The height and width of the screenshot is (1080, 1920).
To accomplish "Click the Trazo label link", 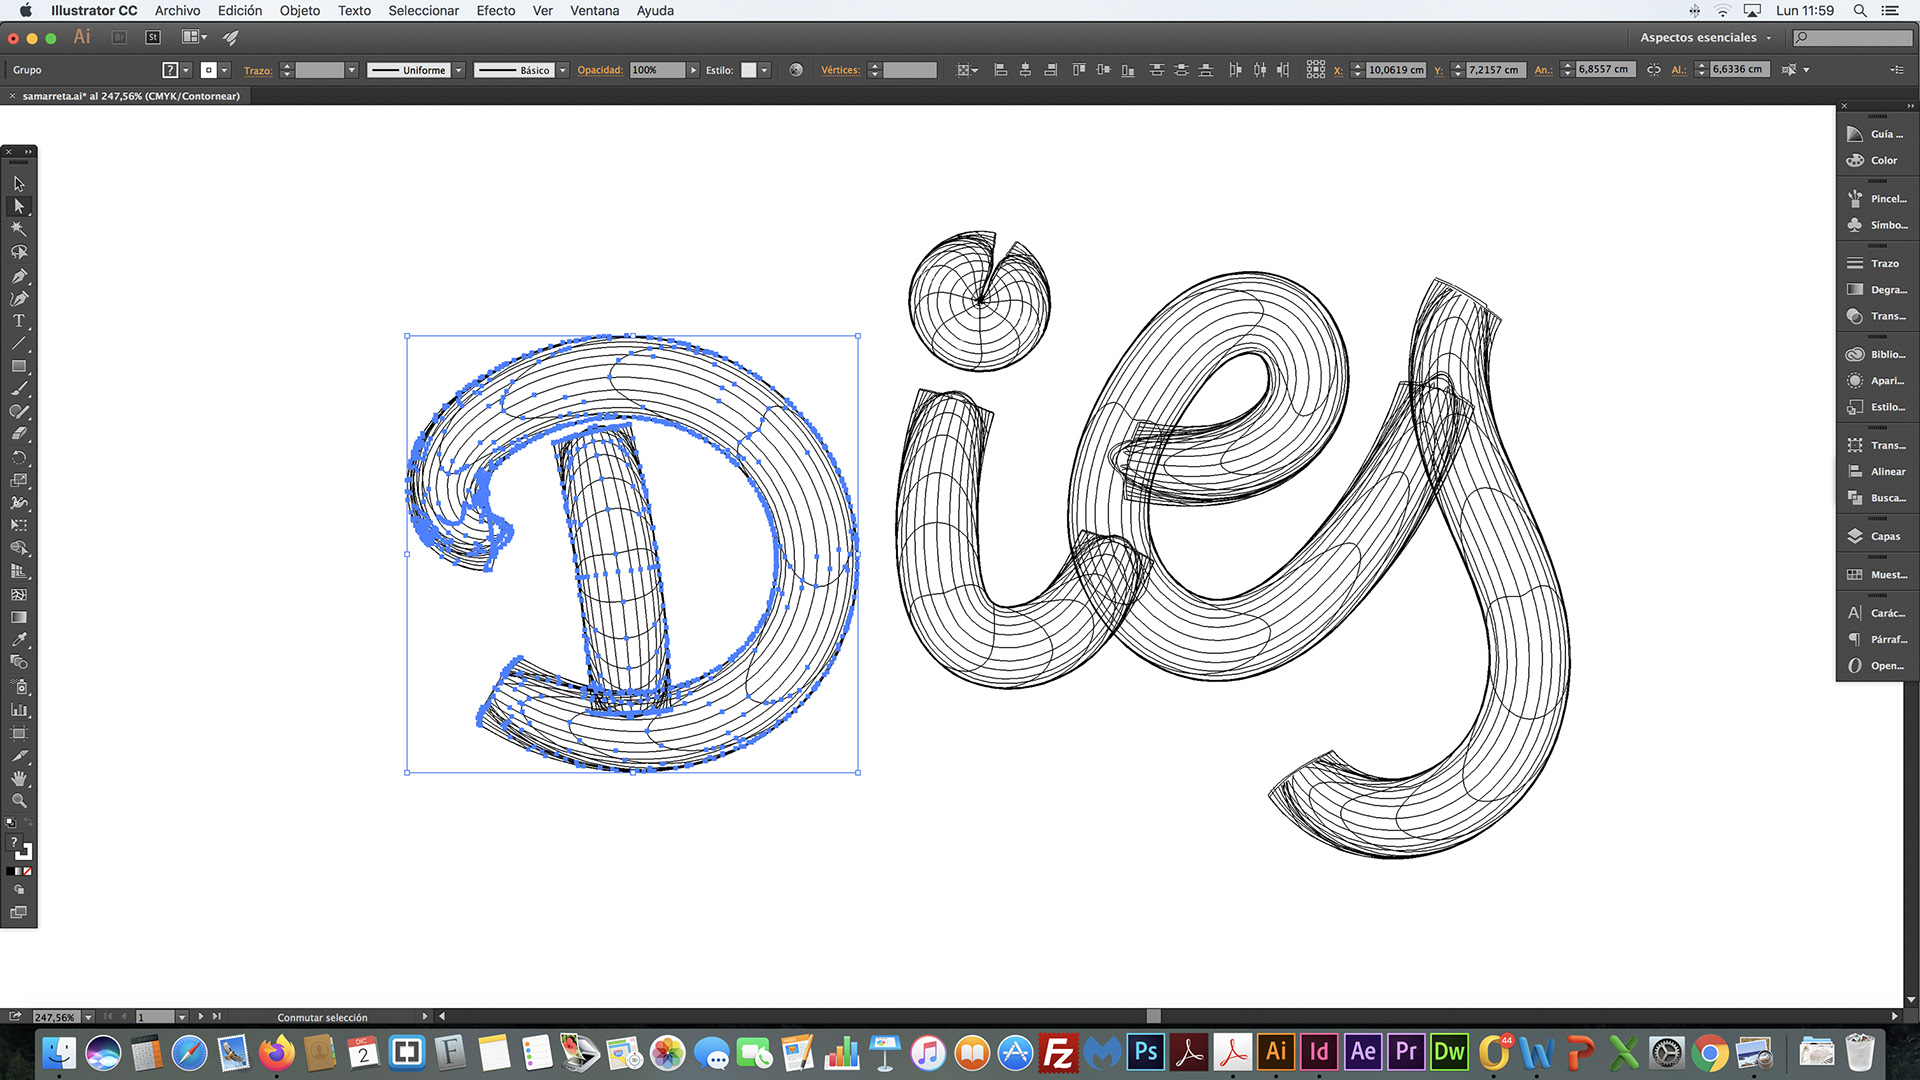I will tap(257, 70).
